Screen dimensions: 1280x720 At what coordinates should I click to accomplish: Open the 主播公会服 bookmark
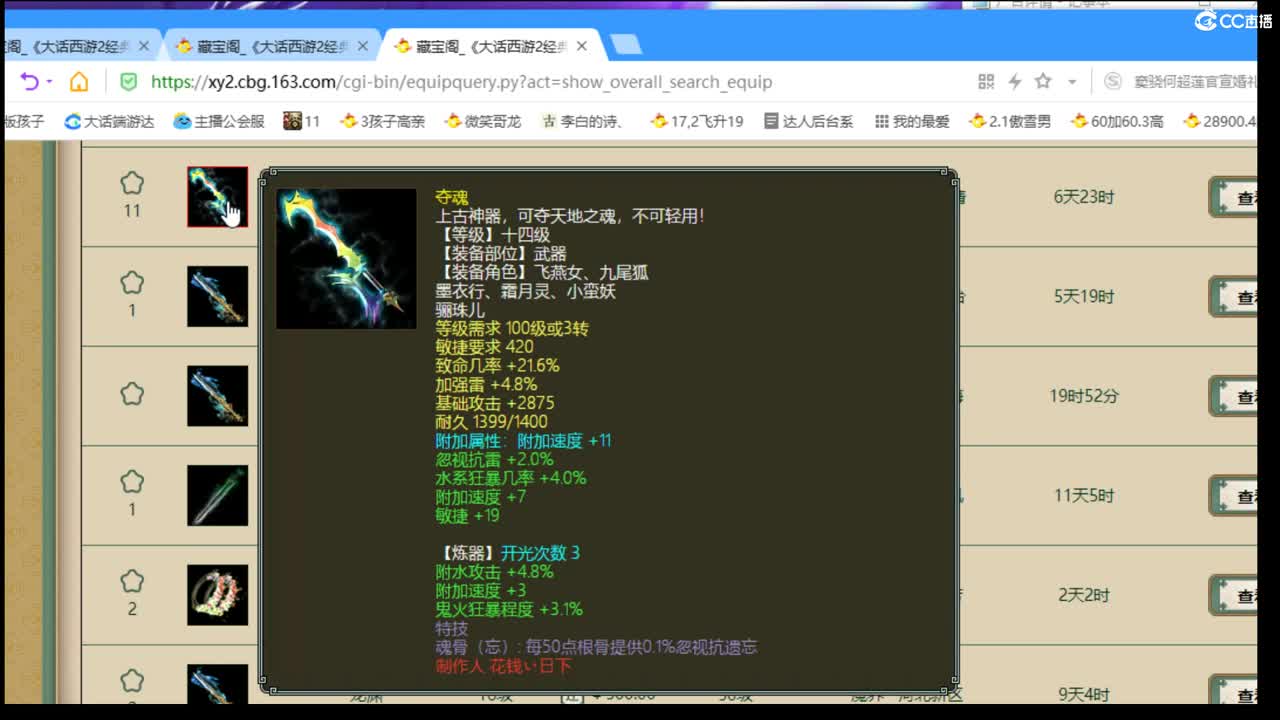pos(219,121)
